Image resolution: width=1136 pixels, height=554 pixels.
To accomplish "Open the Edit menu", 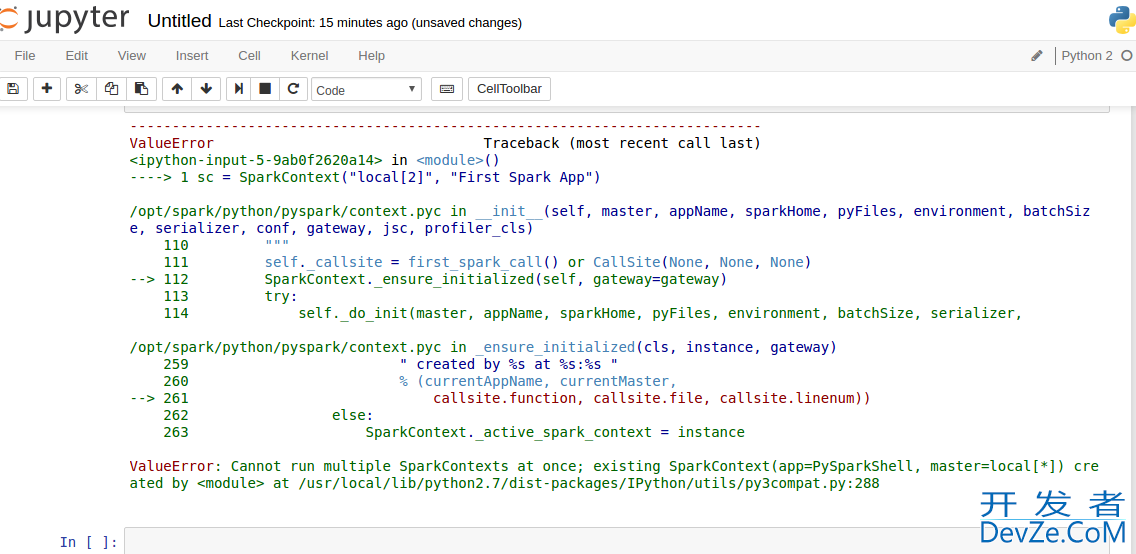I will (77, 56).
